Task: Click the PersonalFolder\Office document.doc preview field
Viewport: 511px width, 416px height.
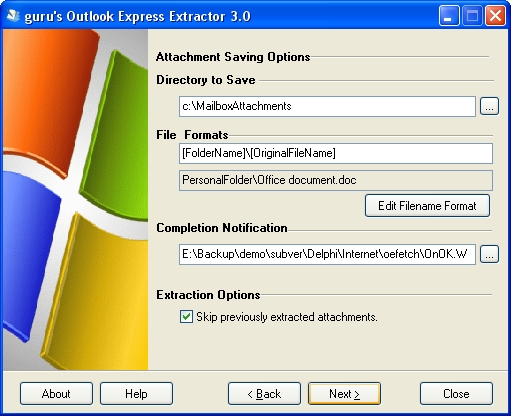Action: [336, 180]
